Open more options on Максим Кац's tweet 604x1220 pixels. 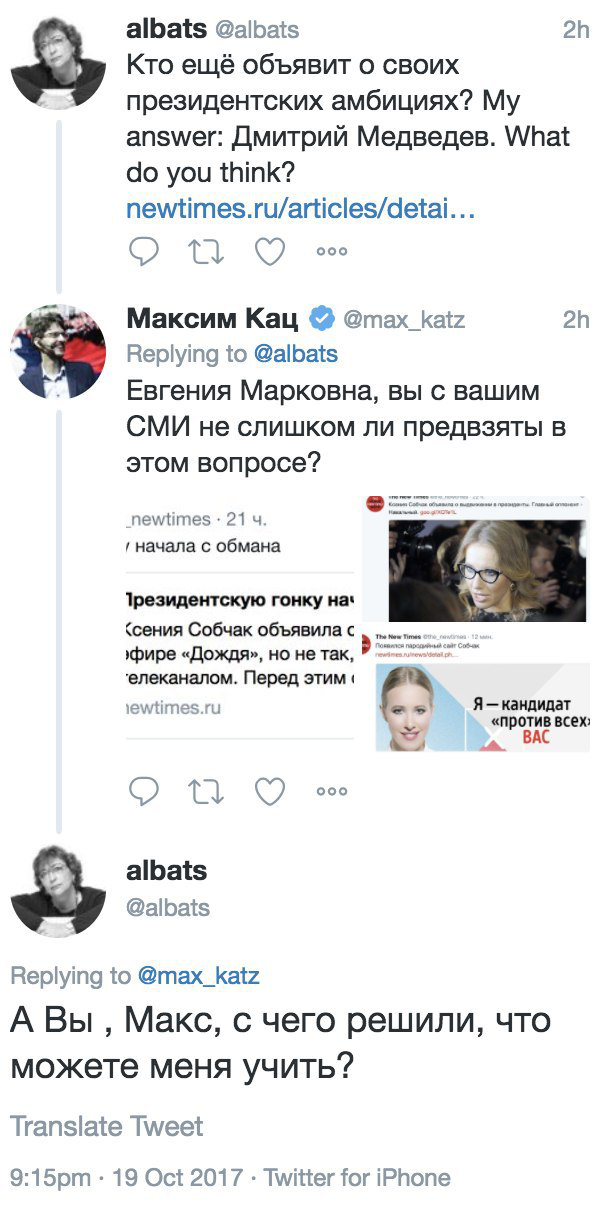click(331, 791)
